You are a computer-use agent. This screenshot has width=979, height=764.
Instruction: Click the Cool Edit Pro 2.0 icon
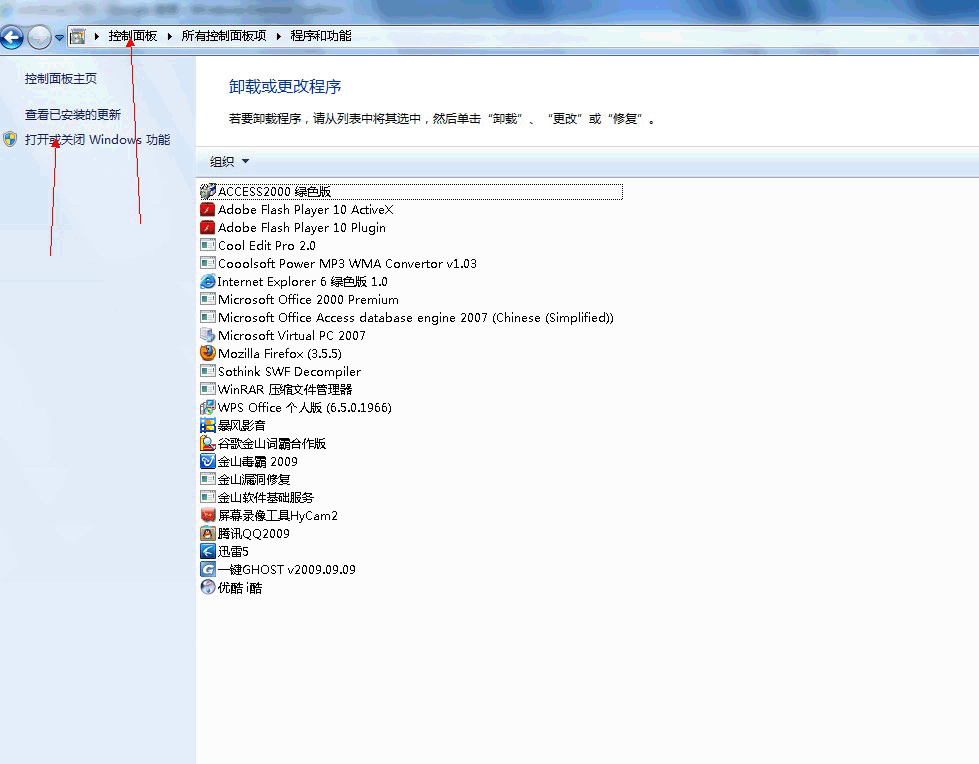pos(208,245)
